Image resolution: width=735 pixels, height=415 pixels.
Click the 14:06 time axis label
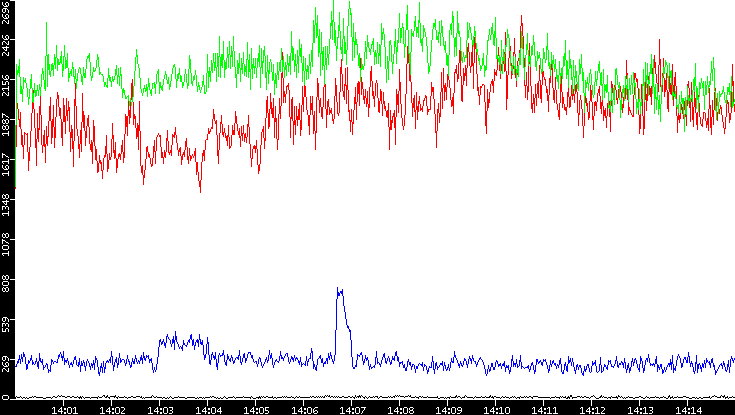pyautogui.click(x=304, y=410)
